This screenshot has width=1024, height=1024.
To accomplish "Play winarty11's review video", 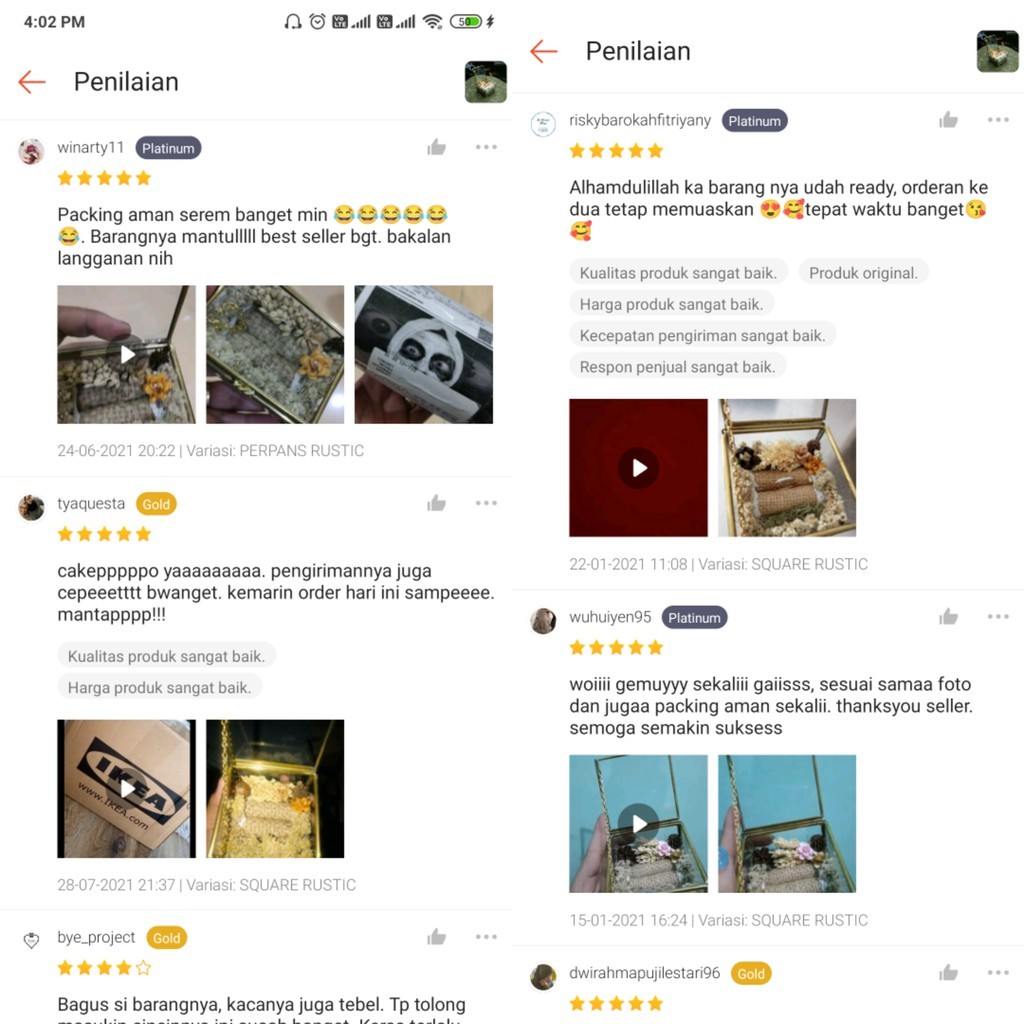I will coord(126,355).
